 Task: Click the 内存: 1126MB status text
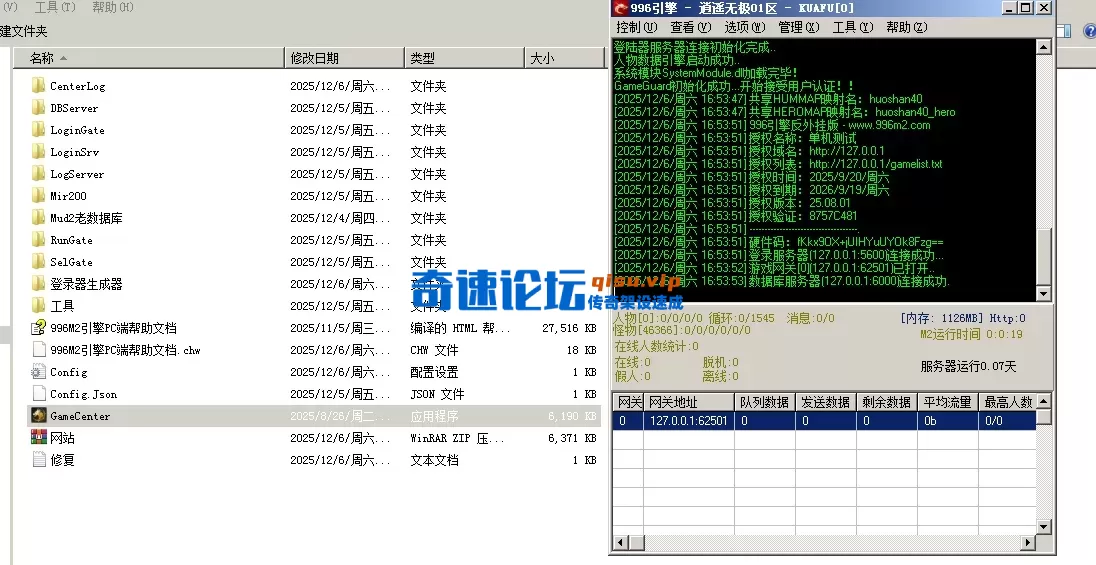[942, 318]
